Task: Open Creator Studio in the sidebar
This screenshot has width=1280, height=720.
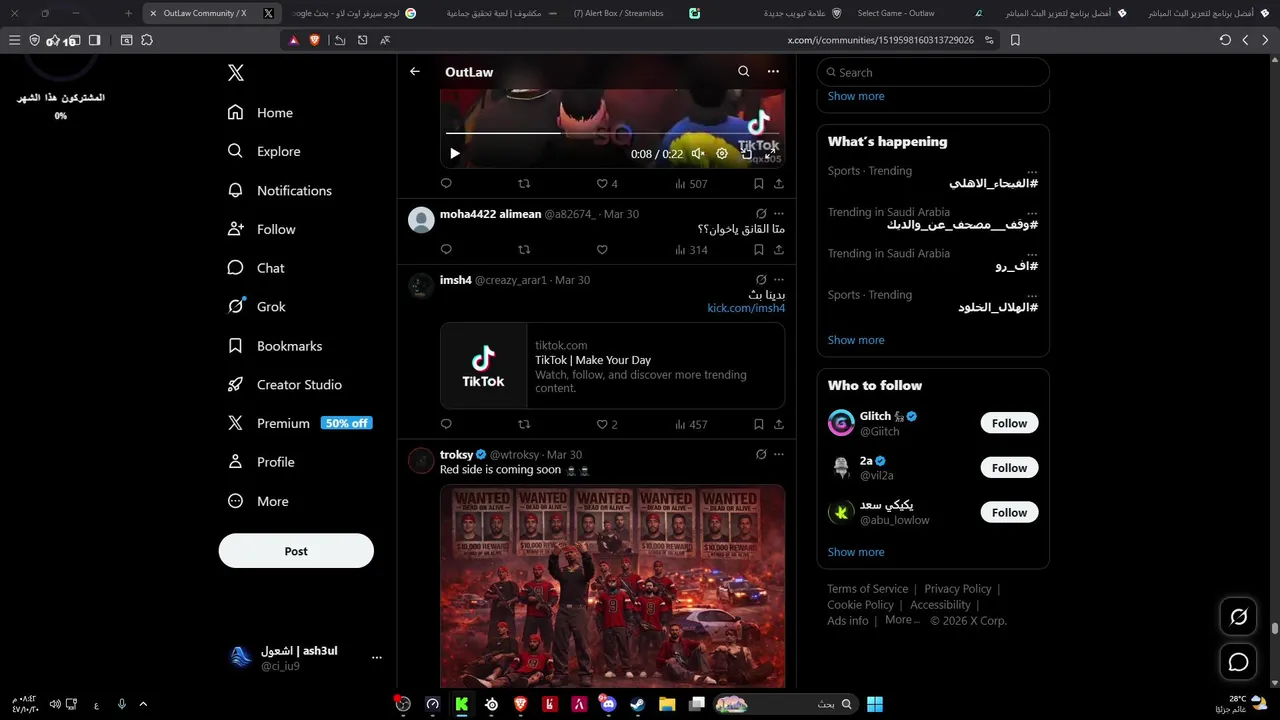Action: [285, 384]
